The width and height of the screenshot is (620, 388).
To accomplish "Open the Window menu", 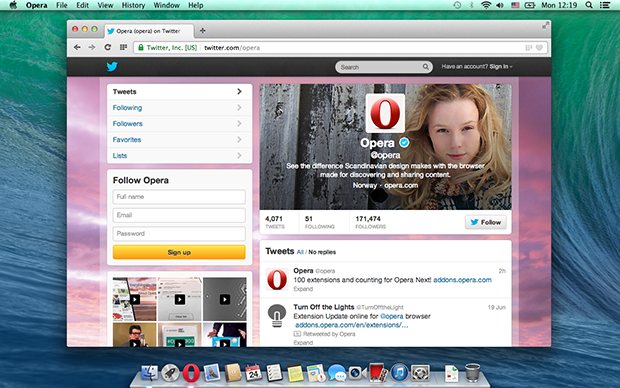I will [x=166, y=5].
